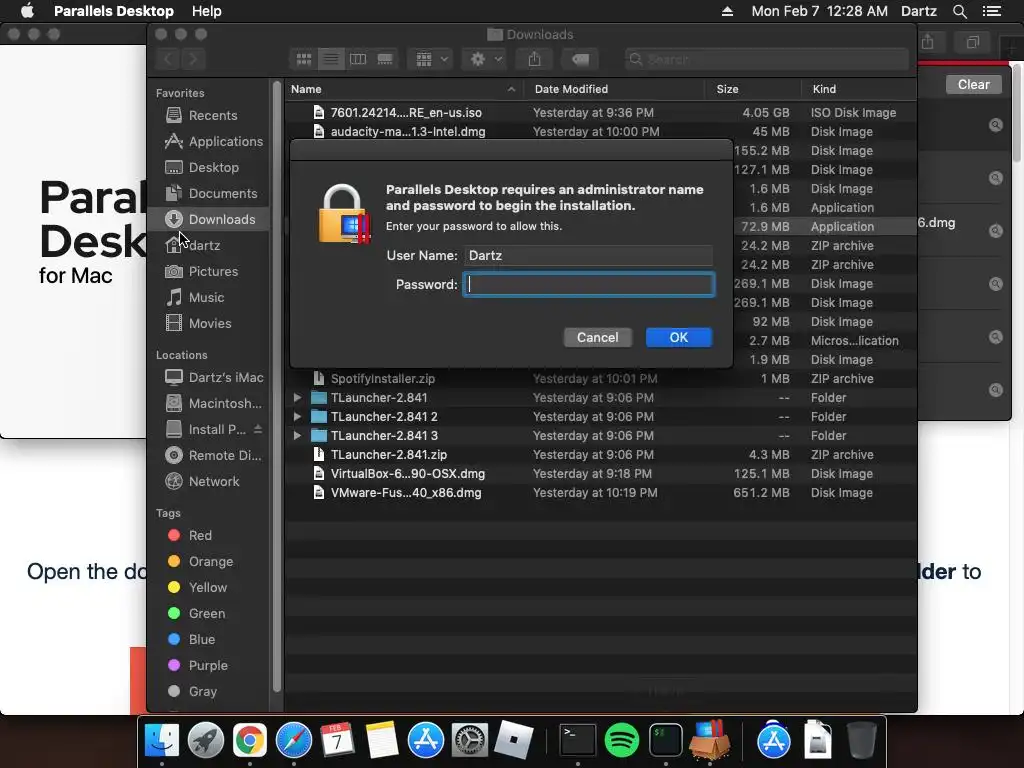Go forward in Finder navigation
1024x768 pixels.
[194, 59]
